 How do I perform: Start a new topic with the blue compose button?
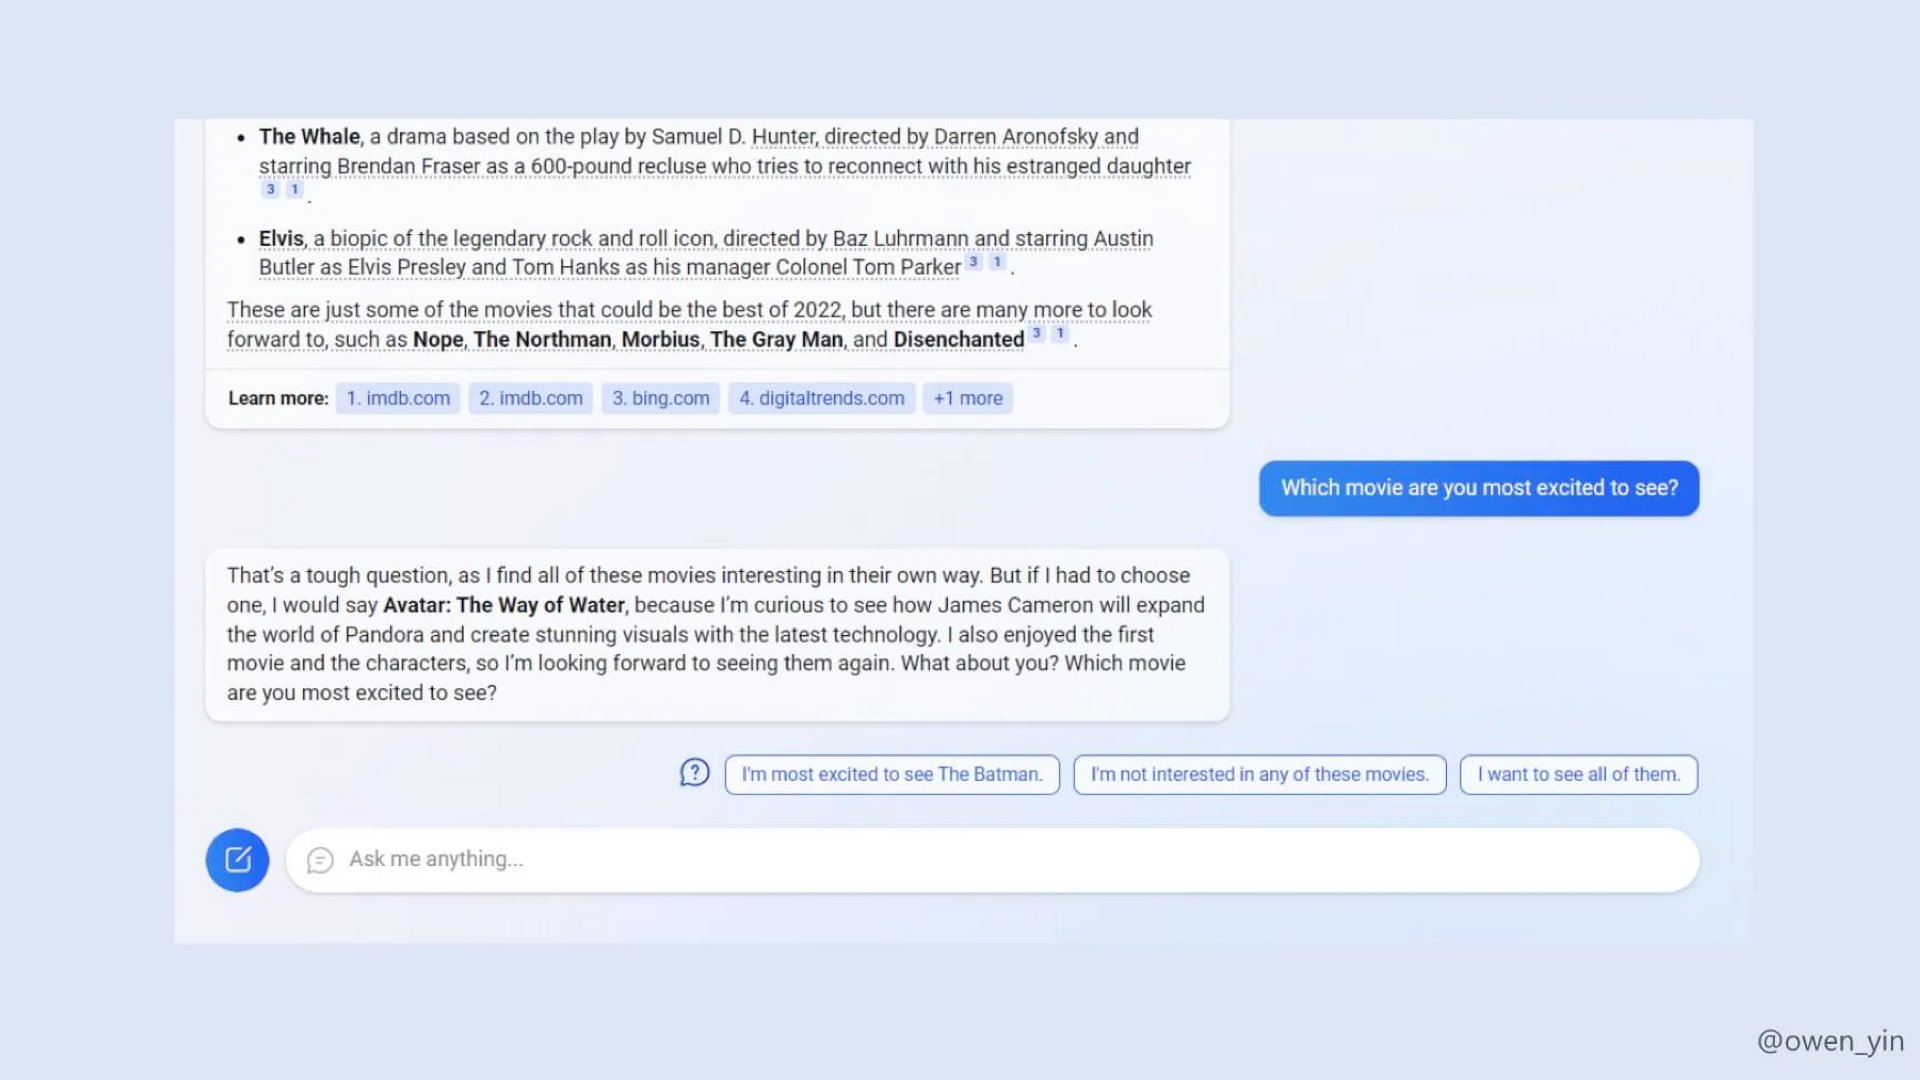pos(237,860)
